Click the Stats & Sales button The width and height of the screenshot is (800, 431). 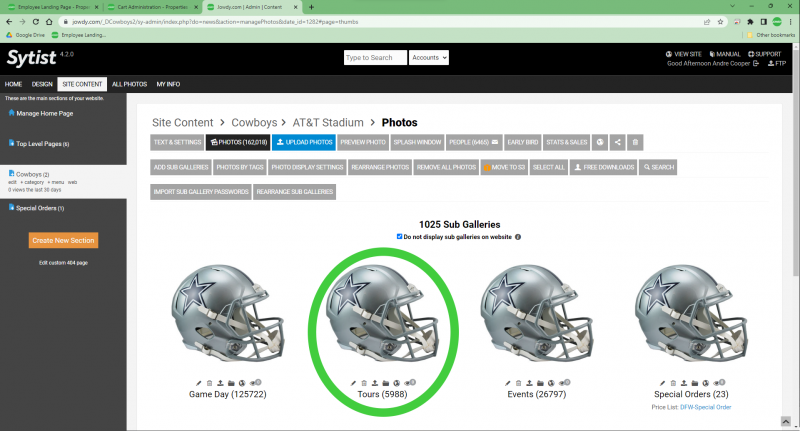[x=567, y=142]
